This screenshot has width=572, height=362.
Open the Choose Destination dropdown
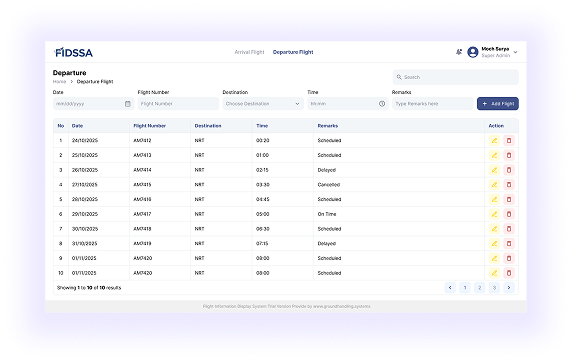(x=263, y=104)
